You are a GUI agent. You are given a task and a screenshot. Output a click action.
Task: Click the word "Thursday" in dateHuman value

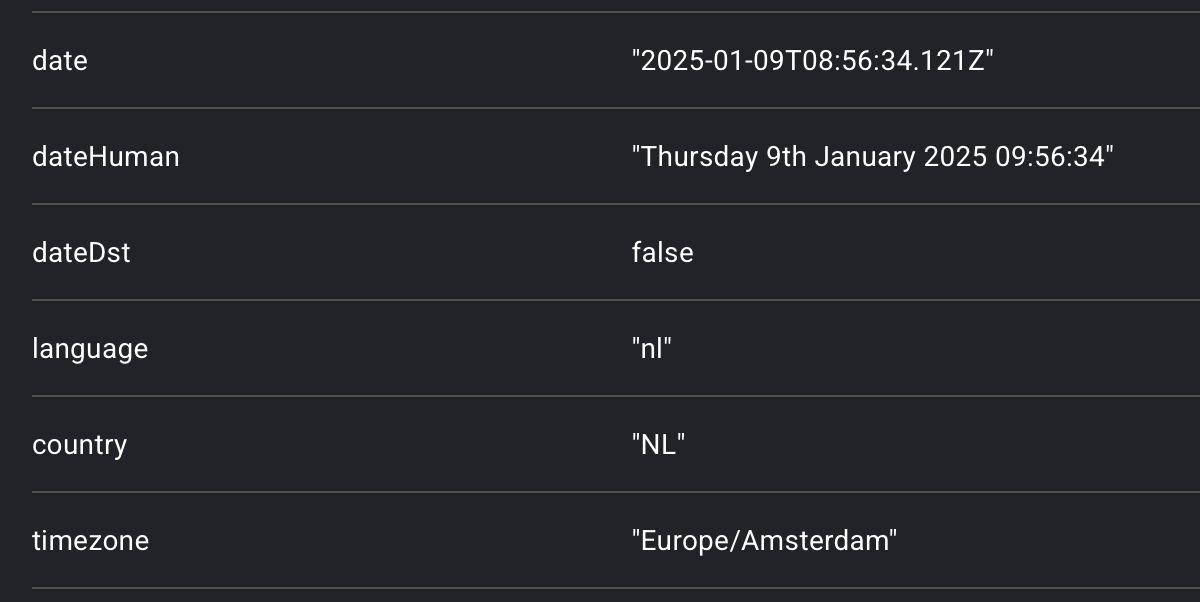(x=699, y=157)
